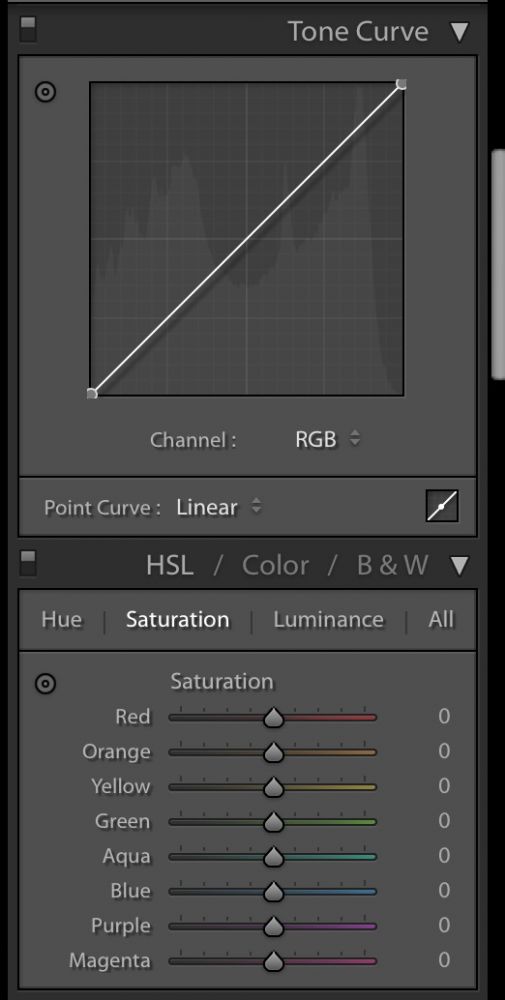Switch to the Hue tab

click(x=62, y=620)
